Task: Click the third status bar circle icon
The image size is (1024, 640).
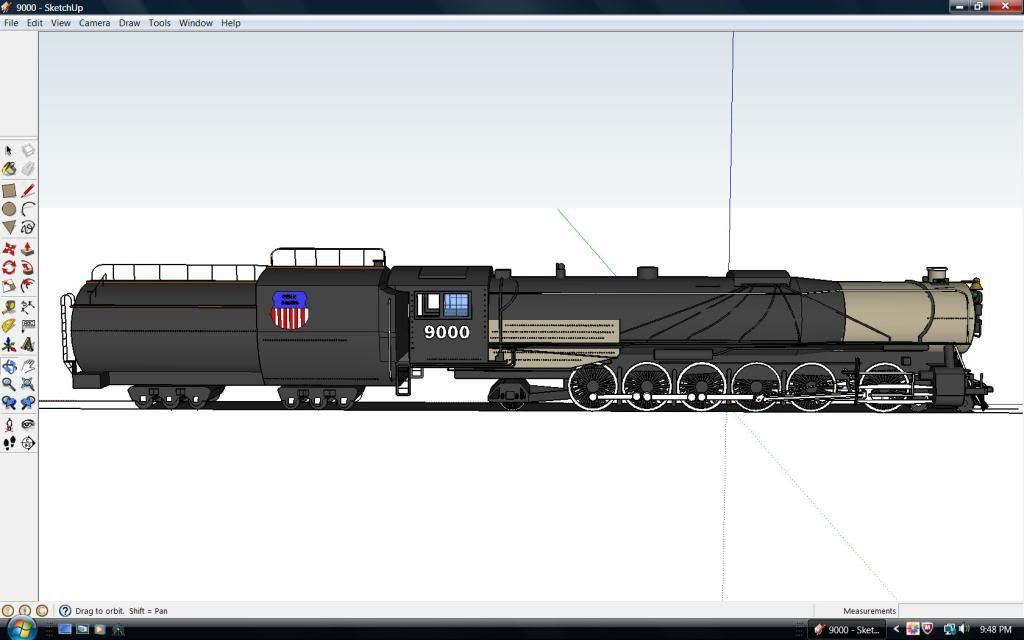Action: [x=42, y=611]
